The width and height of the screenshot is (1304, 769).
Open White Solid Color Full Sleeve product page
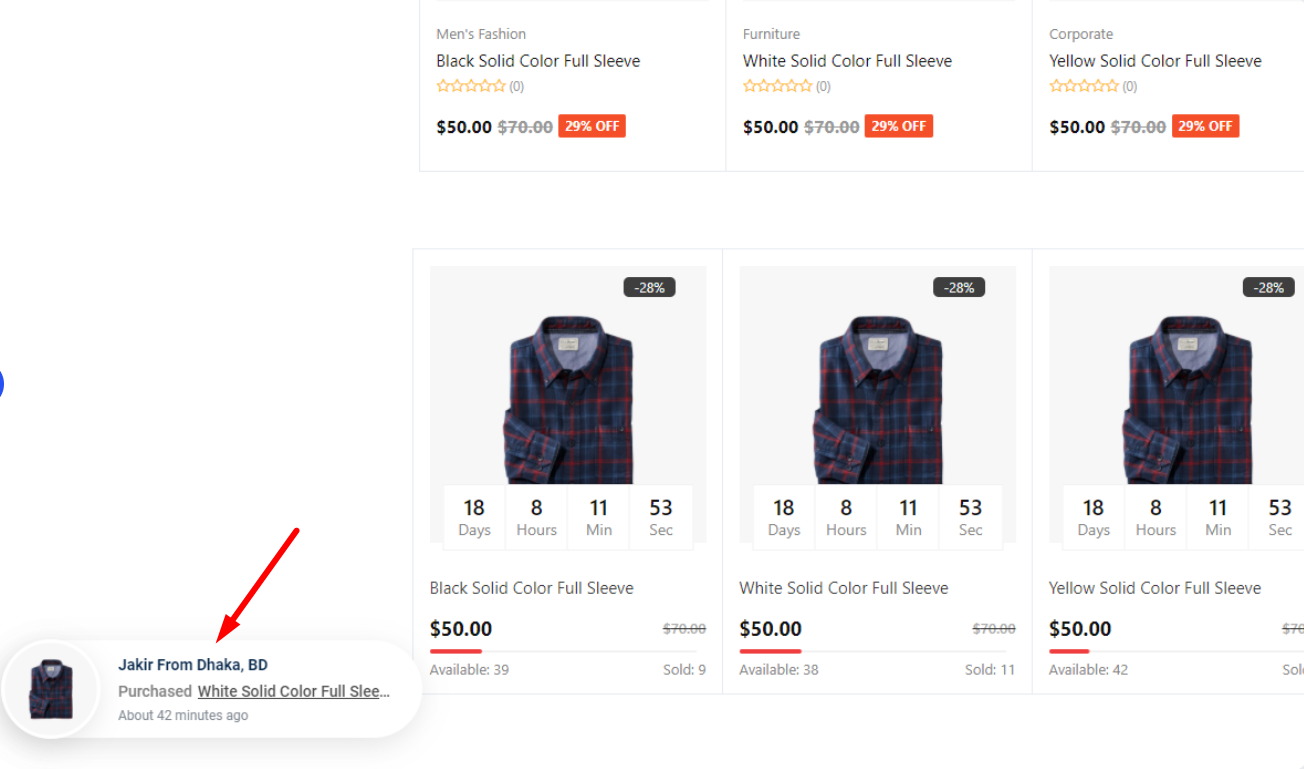[847, 60]
